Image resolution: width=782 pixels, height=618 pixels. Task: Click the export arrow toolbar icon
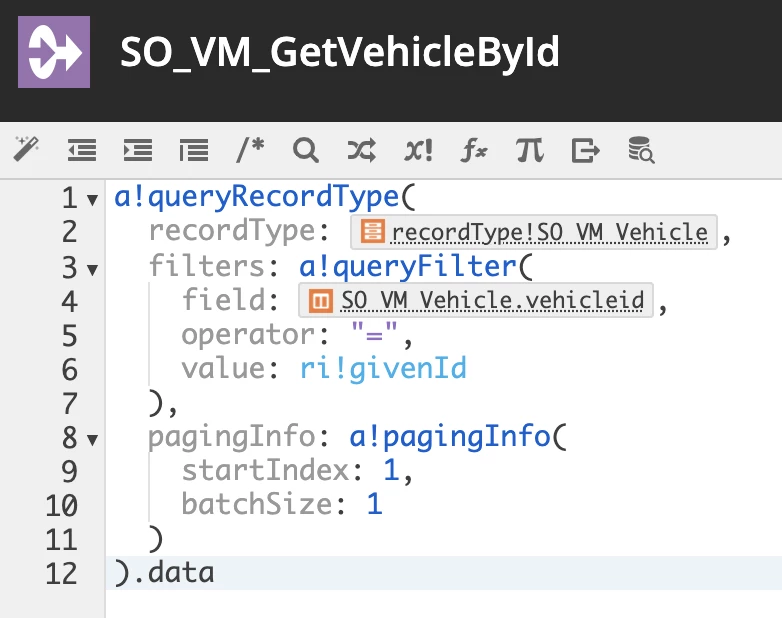coord(586,150)
